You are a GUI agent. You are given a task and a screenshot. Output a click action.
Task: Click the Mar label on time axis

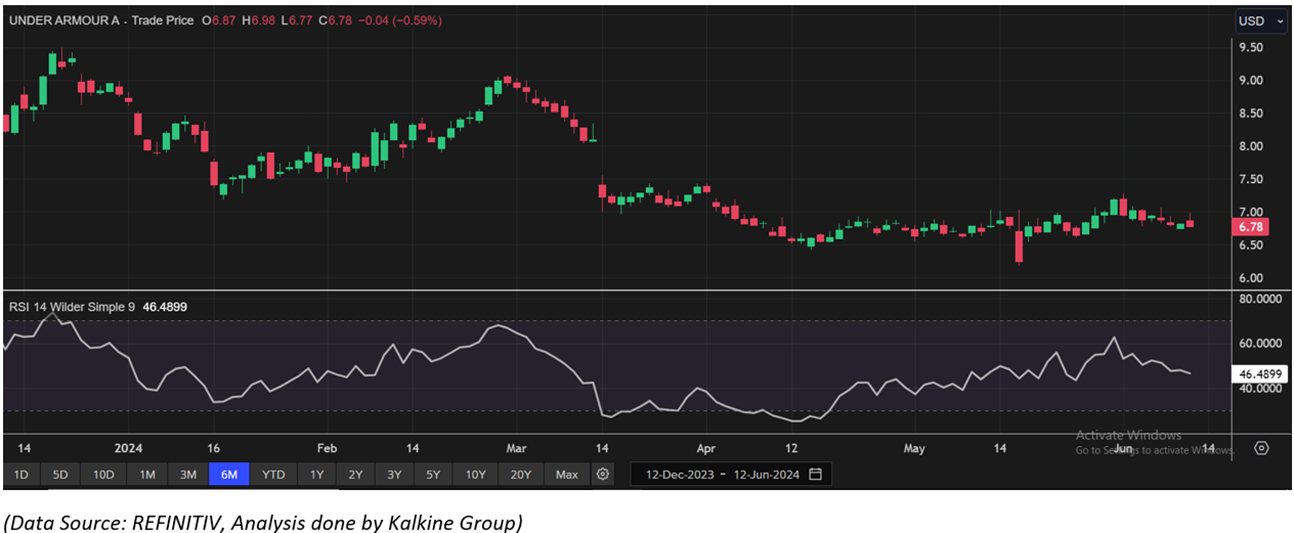point(516,449)
